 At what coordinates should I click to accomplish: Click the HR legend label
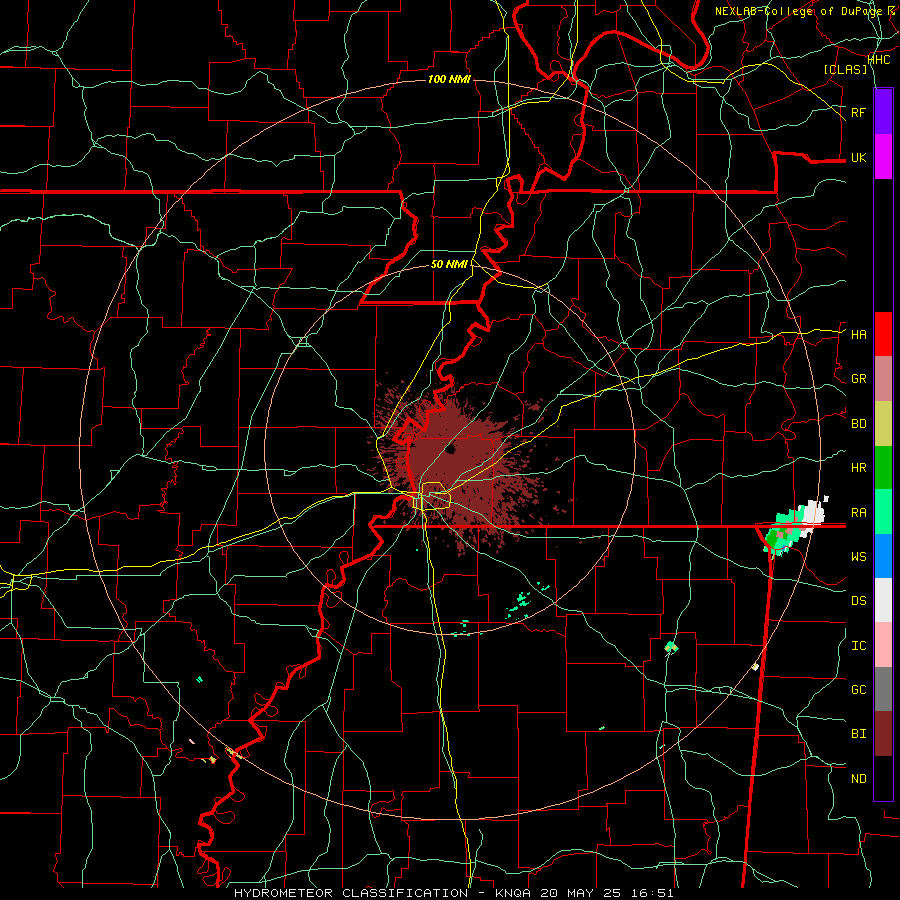(858, 468)
